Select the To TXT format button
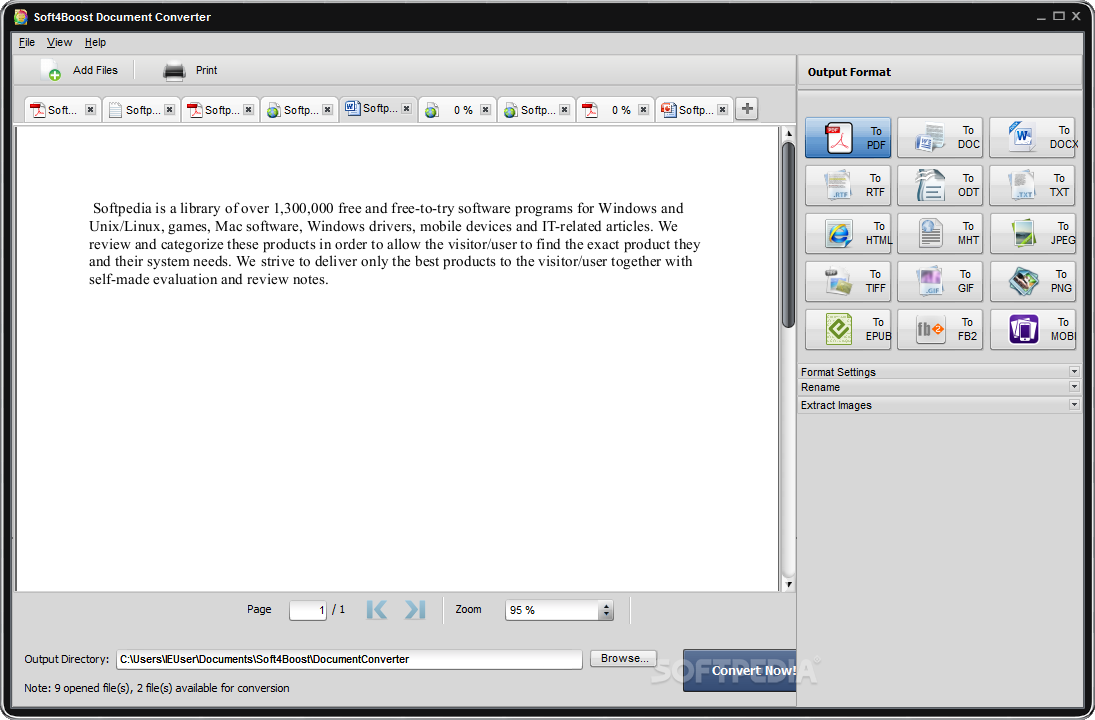Viewport: 1095px width, 720px height. click(1032, 185)
